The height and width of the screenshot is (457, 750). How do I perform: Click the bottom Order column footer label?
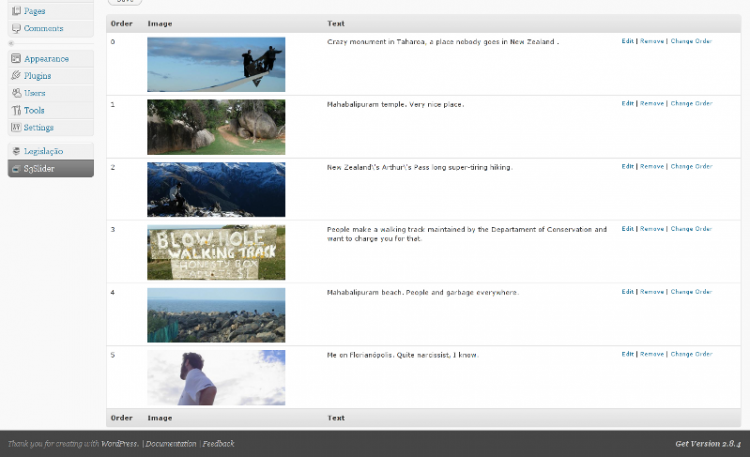[x=121, y=418]
